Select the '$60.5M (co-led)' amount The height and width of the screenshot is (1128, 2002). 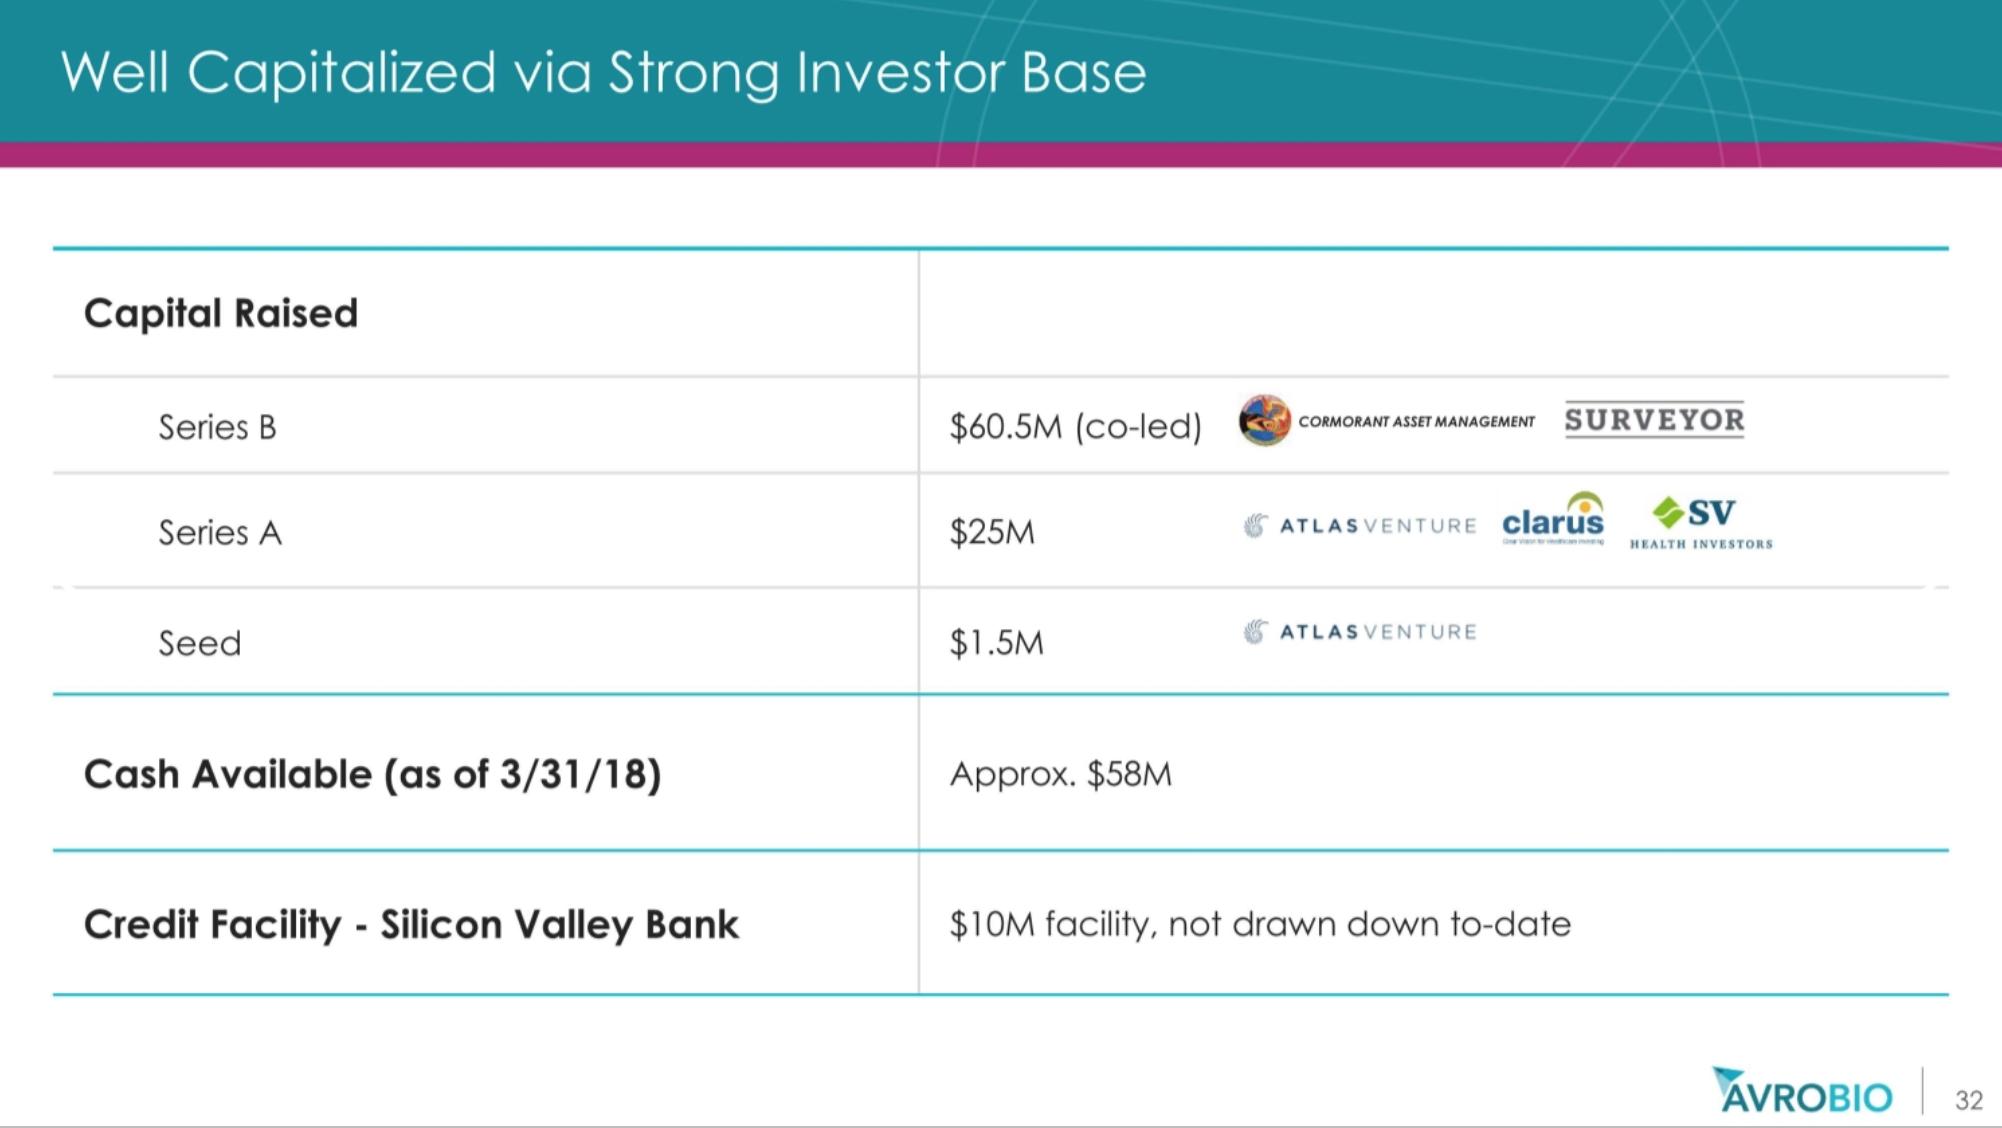1075,428
